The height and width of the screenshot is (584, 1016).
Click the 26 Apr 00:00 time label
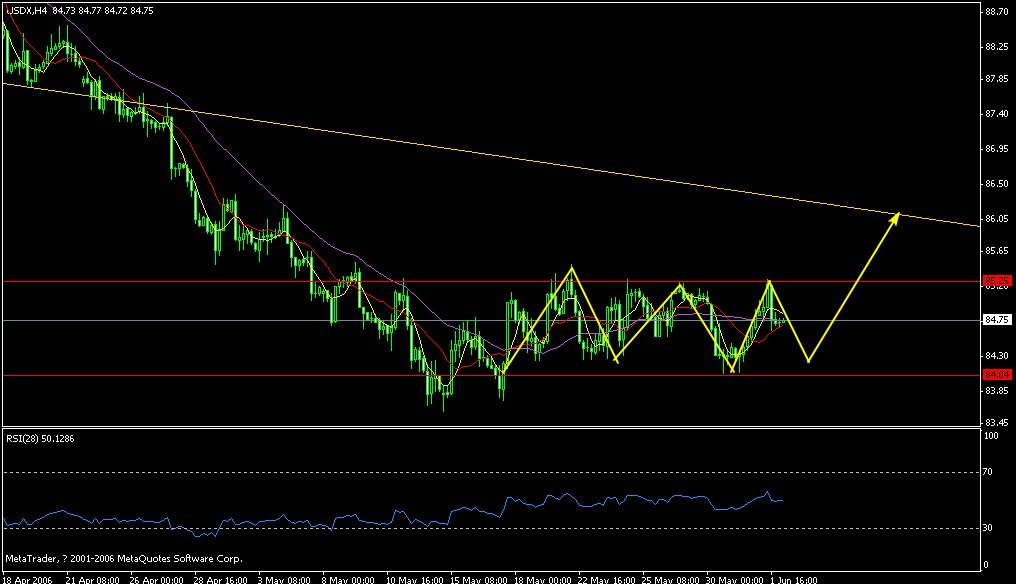click(156, 579)
